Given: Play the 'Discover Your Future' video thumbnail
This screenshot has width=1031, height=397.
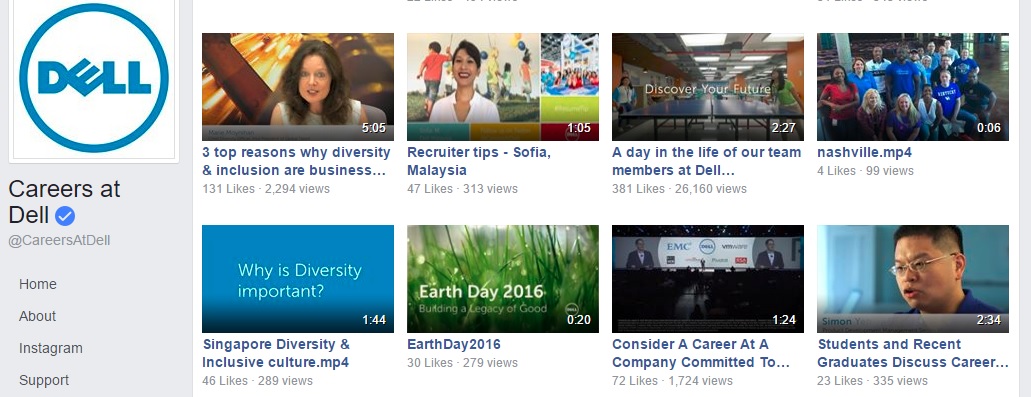Looking at the screenshot, I should click(x=708, y=87).
